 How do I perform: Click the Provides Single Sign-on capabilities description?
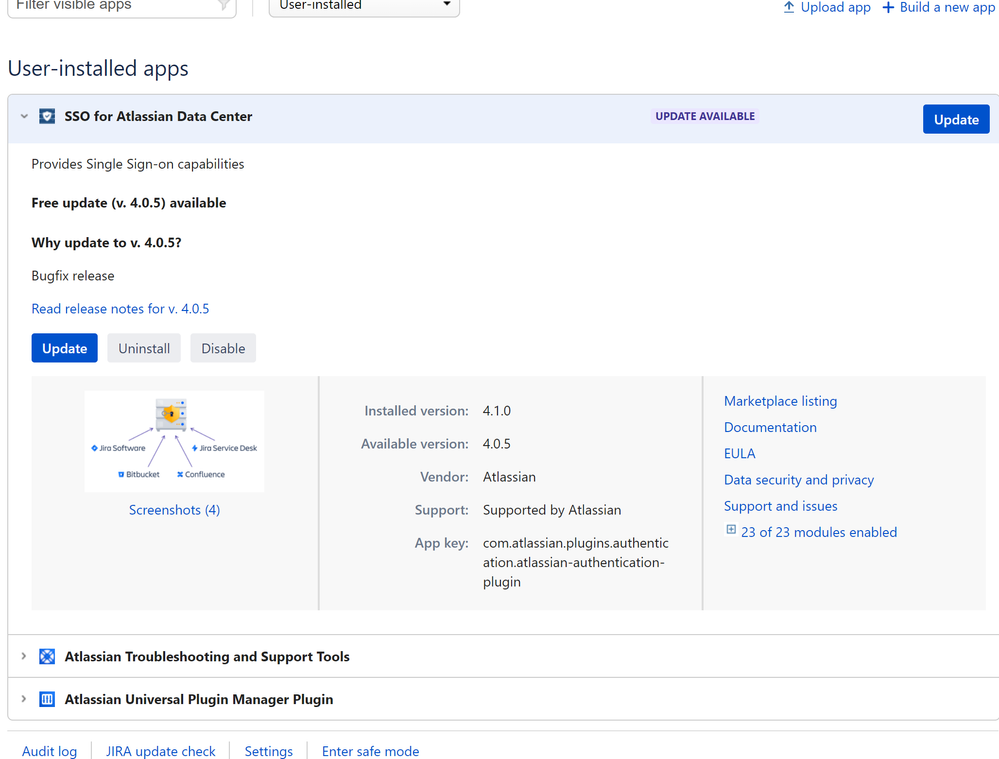coord(138,164)
